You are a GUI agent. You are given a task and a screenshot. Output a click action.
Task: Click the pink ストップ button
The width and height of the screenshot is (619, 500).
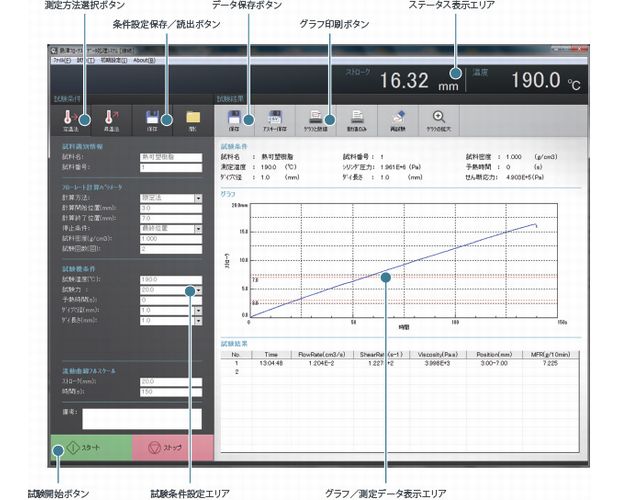click(x=173, y=448)
